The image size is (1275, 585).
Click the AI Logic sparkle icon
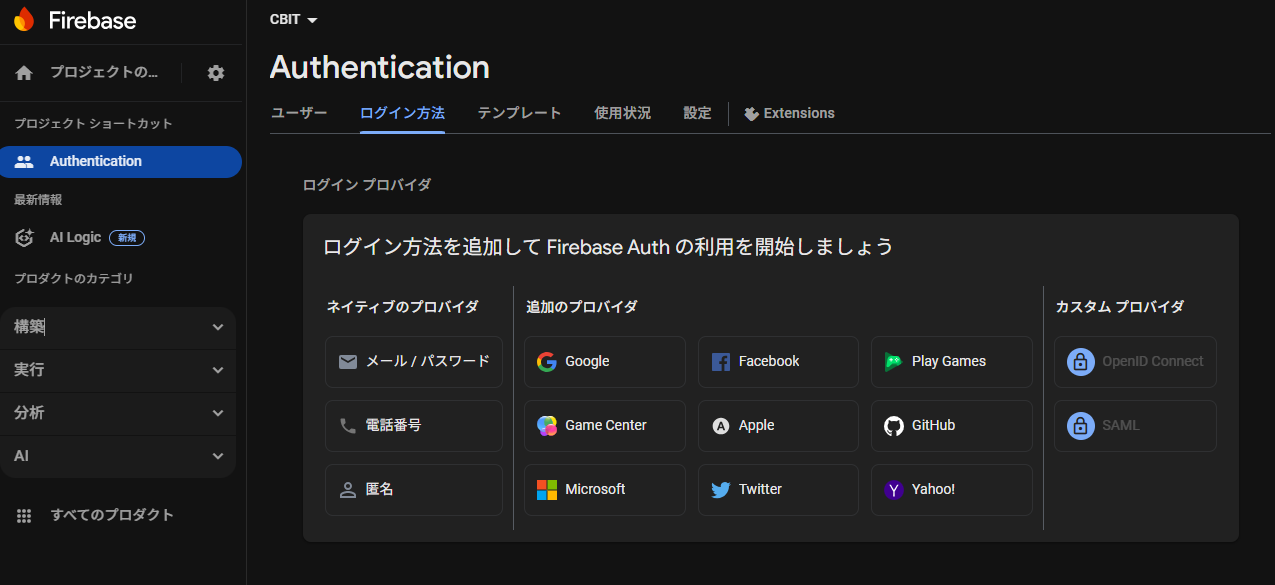click(x=25, y=238)
